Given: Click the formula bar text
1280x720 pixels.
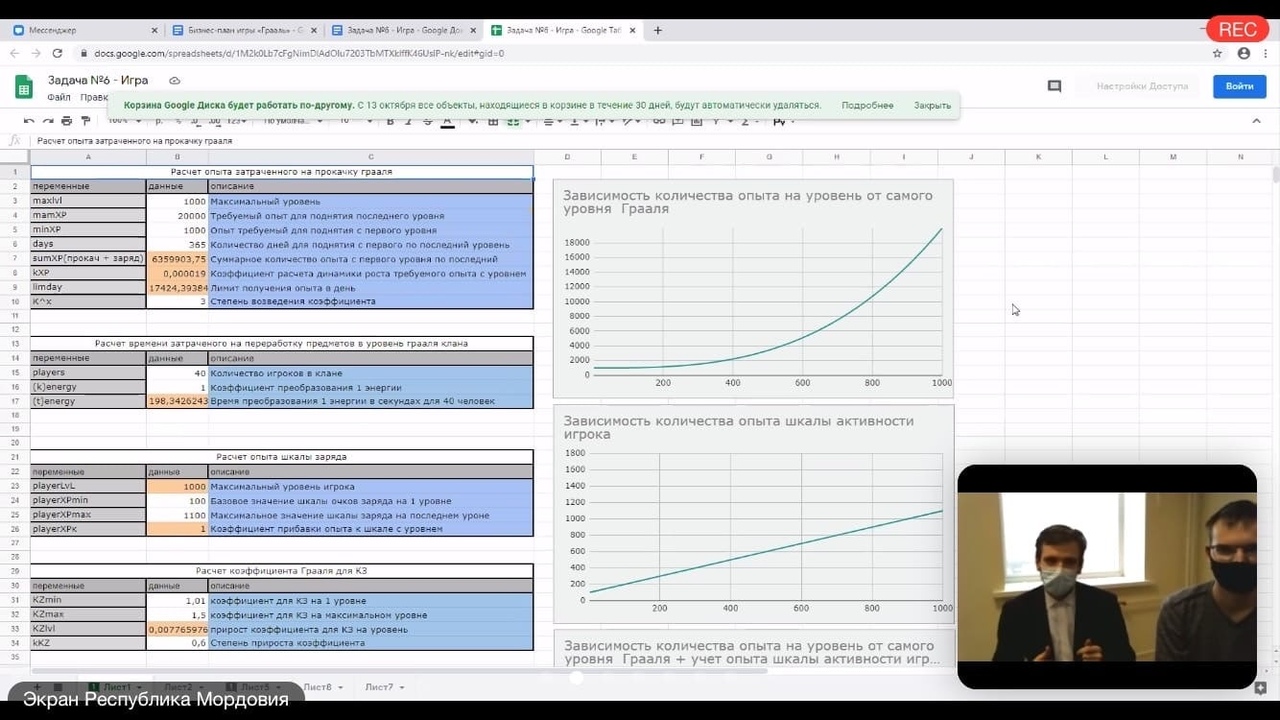Looking at the screenshot, I should (x=134, y=141).
